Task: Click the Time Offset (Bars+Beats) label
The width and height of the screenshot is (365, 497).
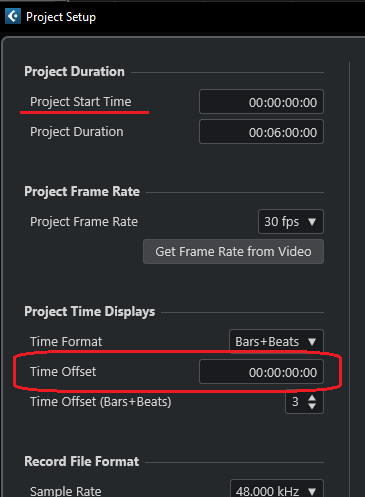Action: [x=101, y=402]
